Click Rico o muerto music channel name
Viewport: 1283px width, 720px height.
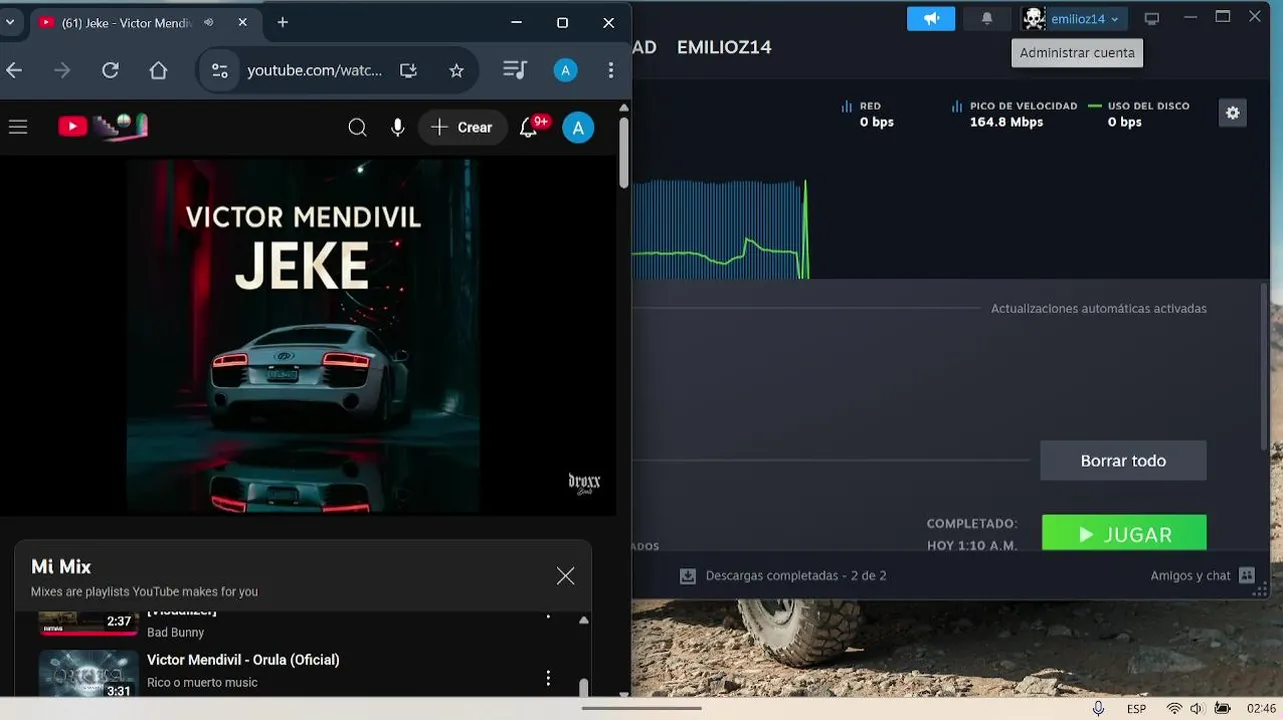pyautogui.click(x=202, y=683)
